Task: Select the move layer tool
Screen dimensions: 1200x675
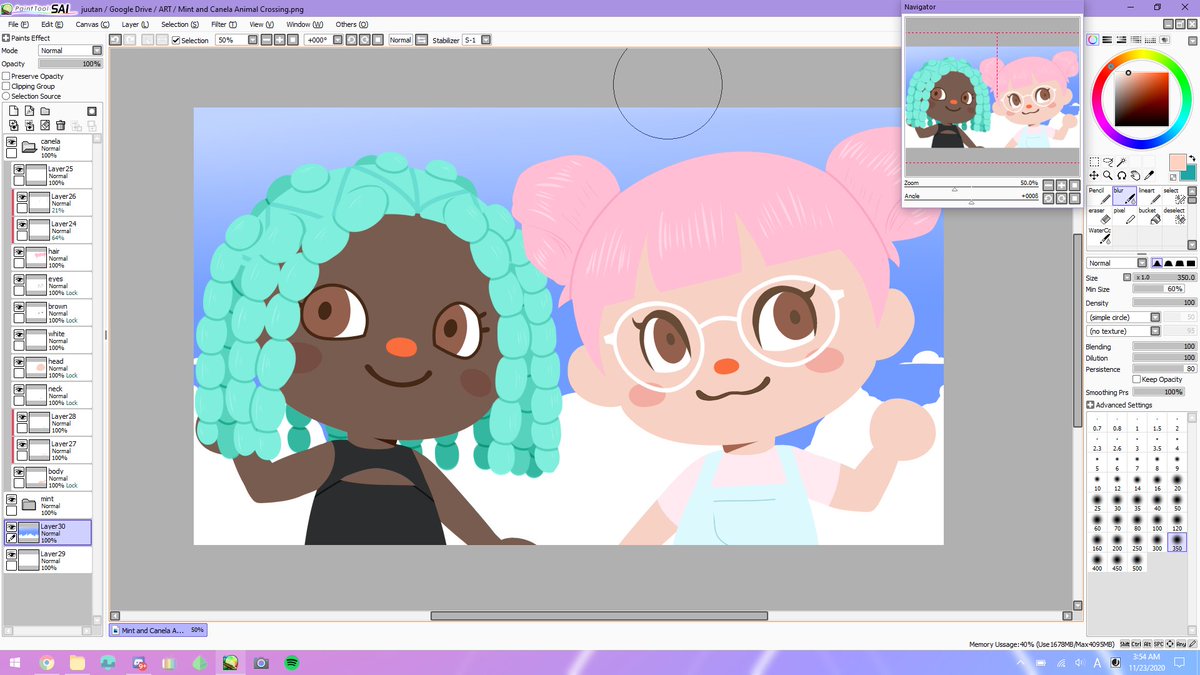Action: point(1094,175)
